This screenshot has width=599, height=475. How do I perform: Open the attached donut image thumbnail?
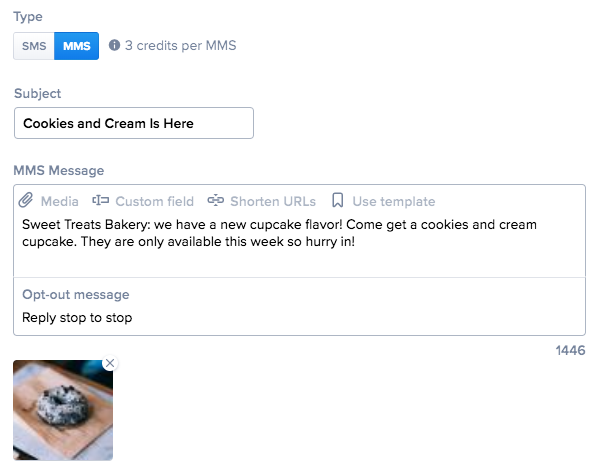click(x=63, y=410)
